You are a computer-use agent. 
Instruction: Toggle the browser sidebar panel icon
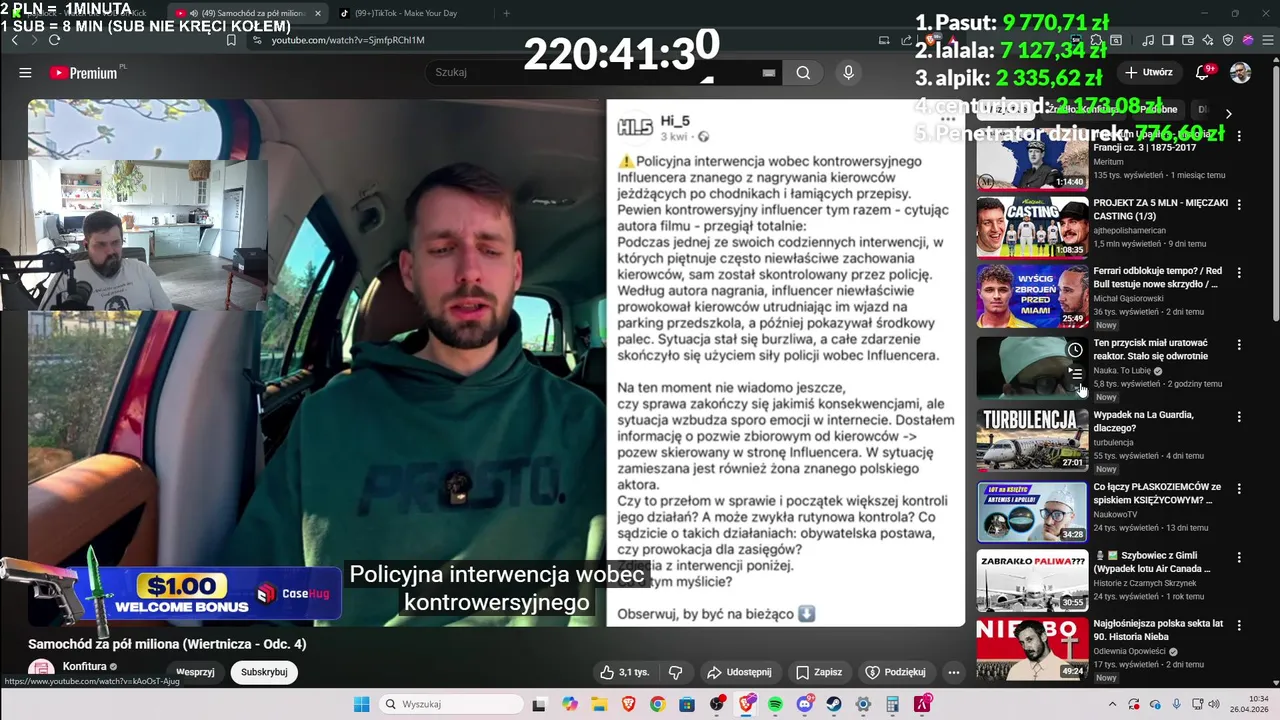point(1169,40)
